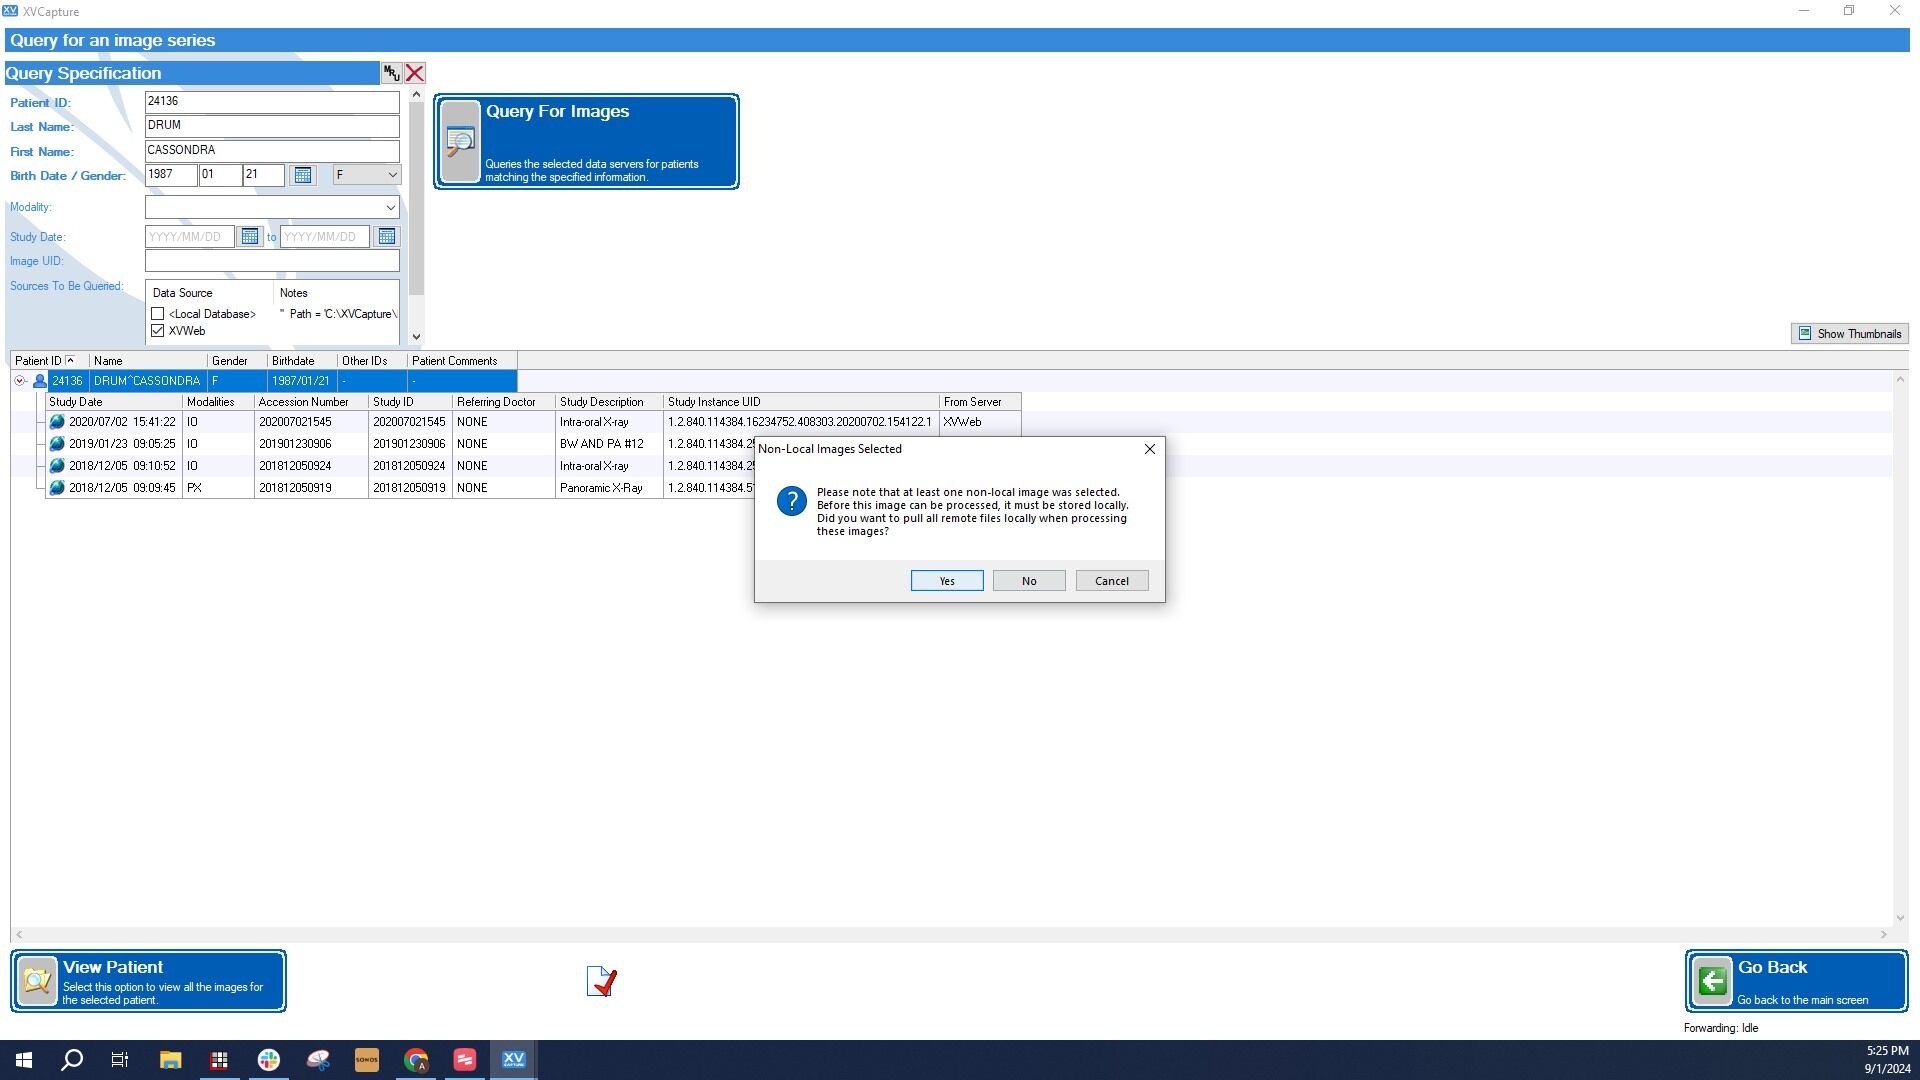
Task: Open the study start date calendar
Action: [x=249, y=237]
